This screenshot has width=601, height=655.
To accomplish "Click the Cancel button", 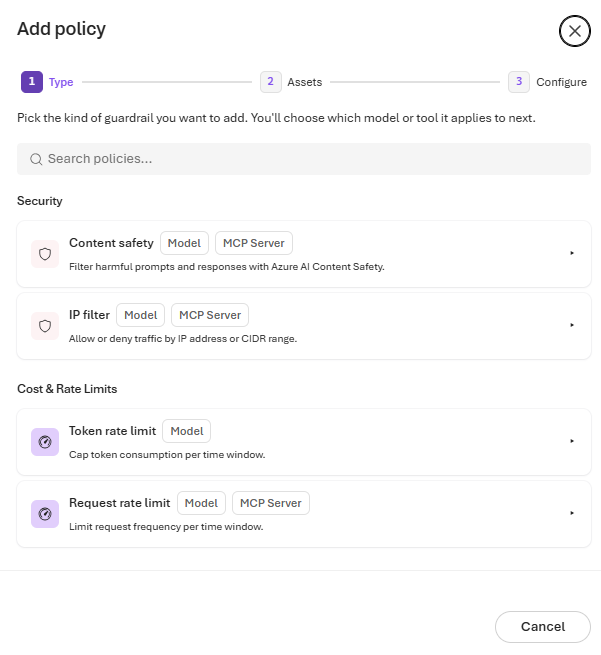I will (543, 627).
